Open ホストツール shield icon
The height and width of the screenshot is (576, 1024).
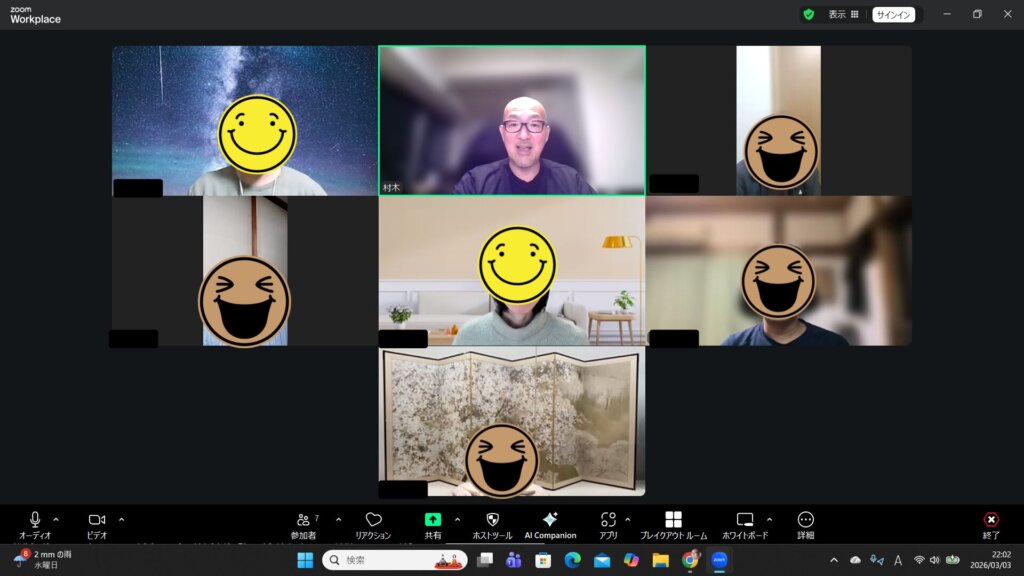point(492,520)
